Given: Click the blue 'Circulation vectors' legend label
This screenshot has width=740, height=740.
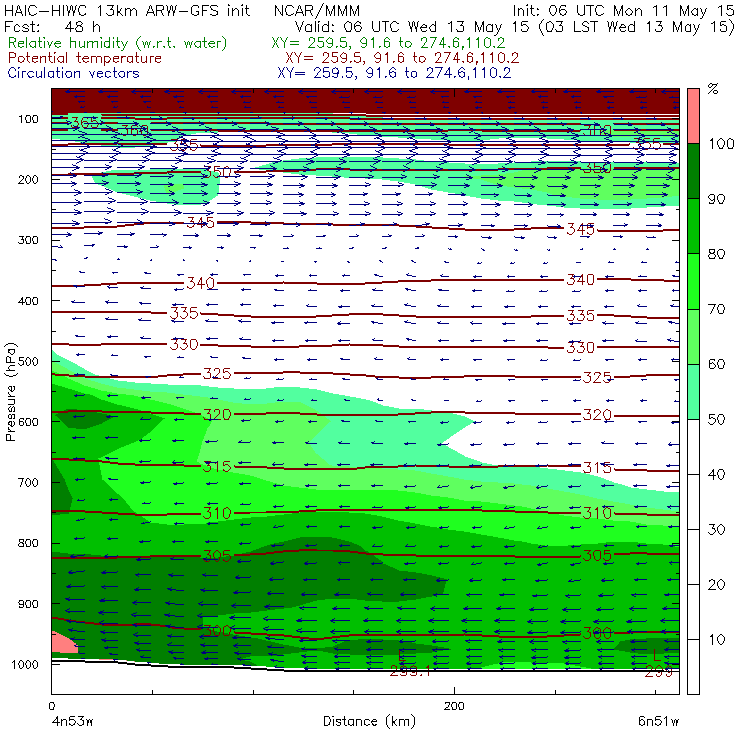Looking at the screenshot, I should coord(74,73).
